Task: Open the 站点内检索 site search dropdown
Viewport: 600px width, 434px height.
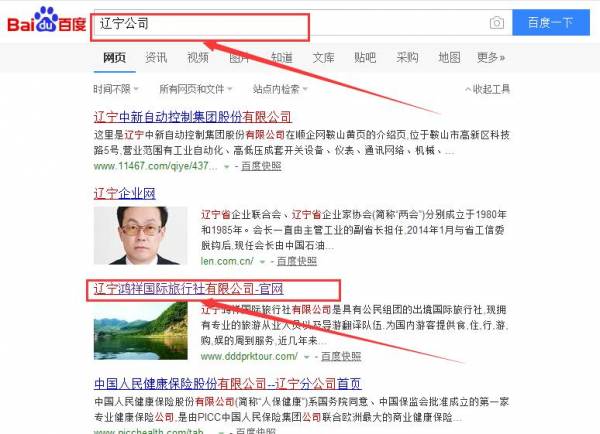Action: click(280, 89)
